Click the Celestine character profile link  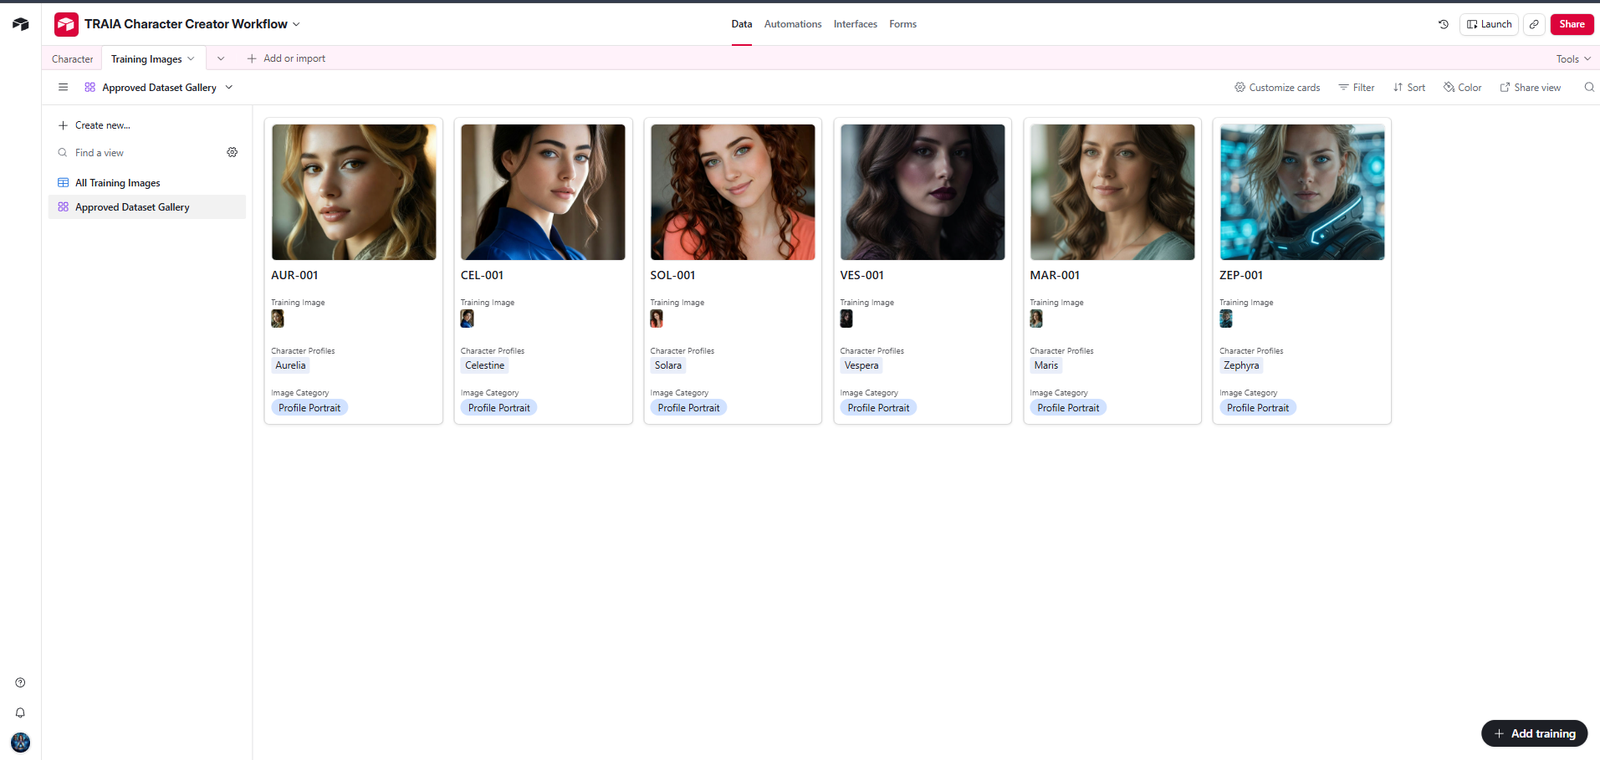pos(485,366)
